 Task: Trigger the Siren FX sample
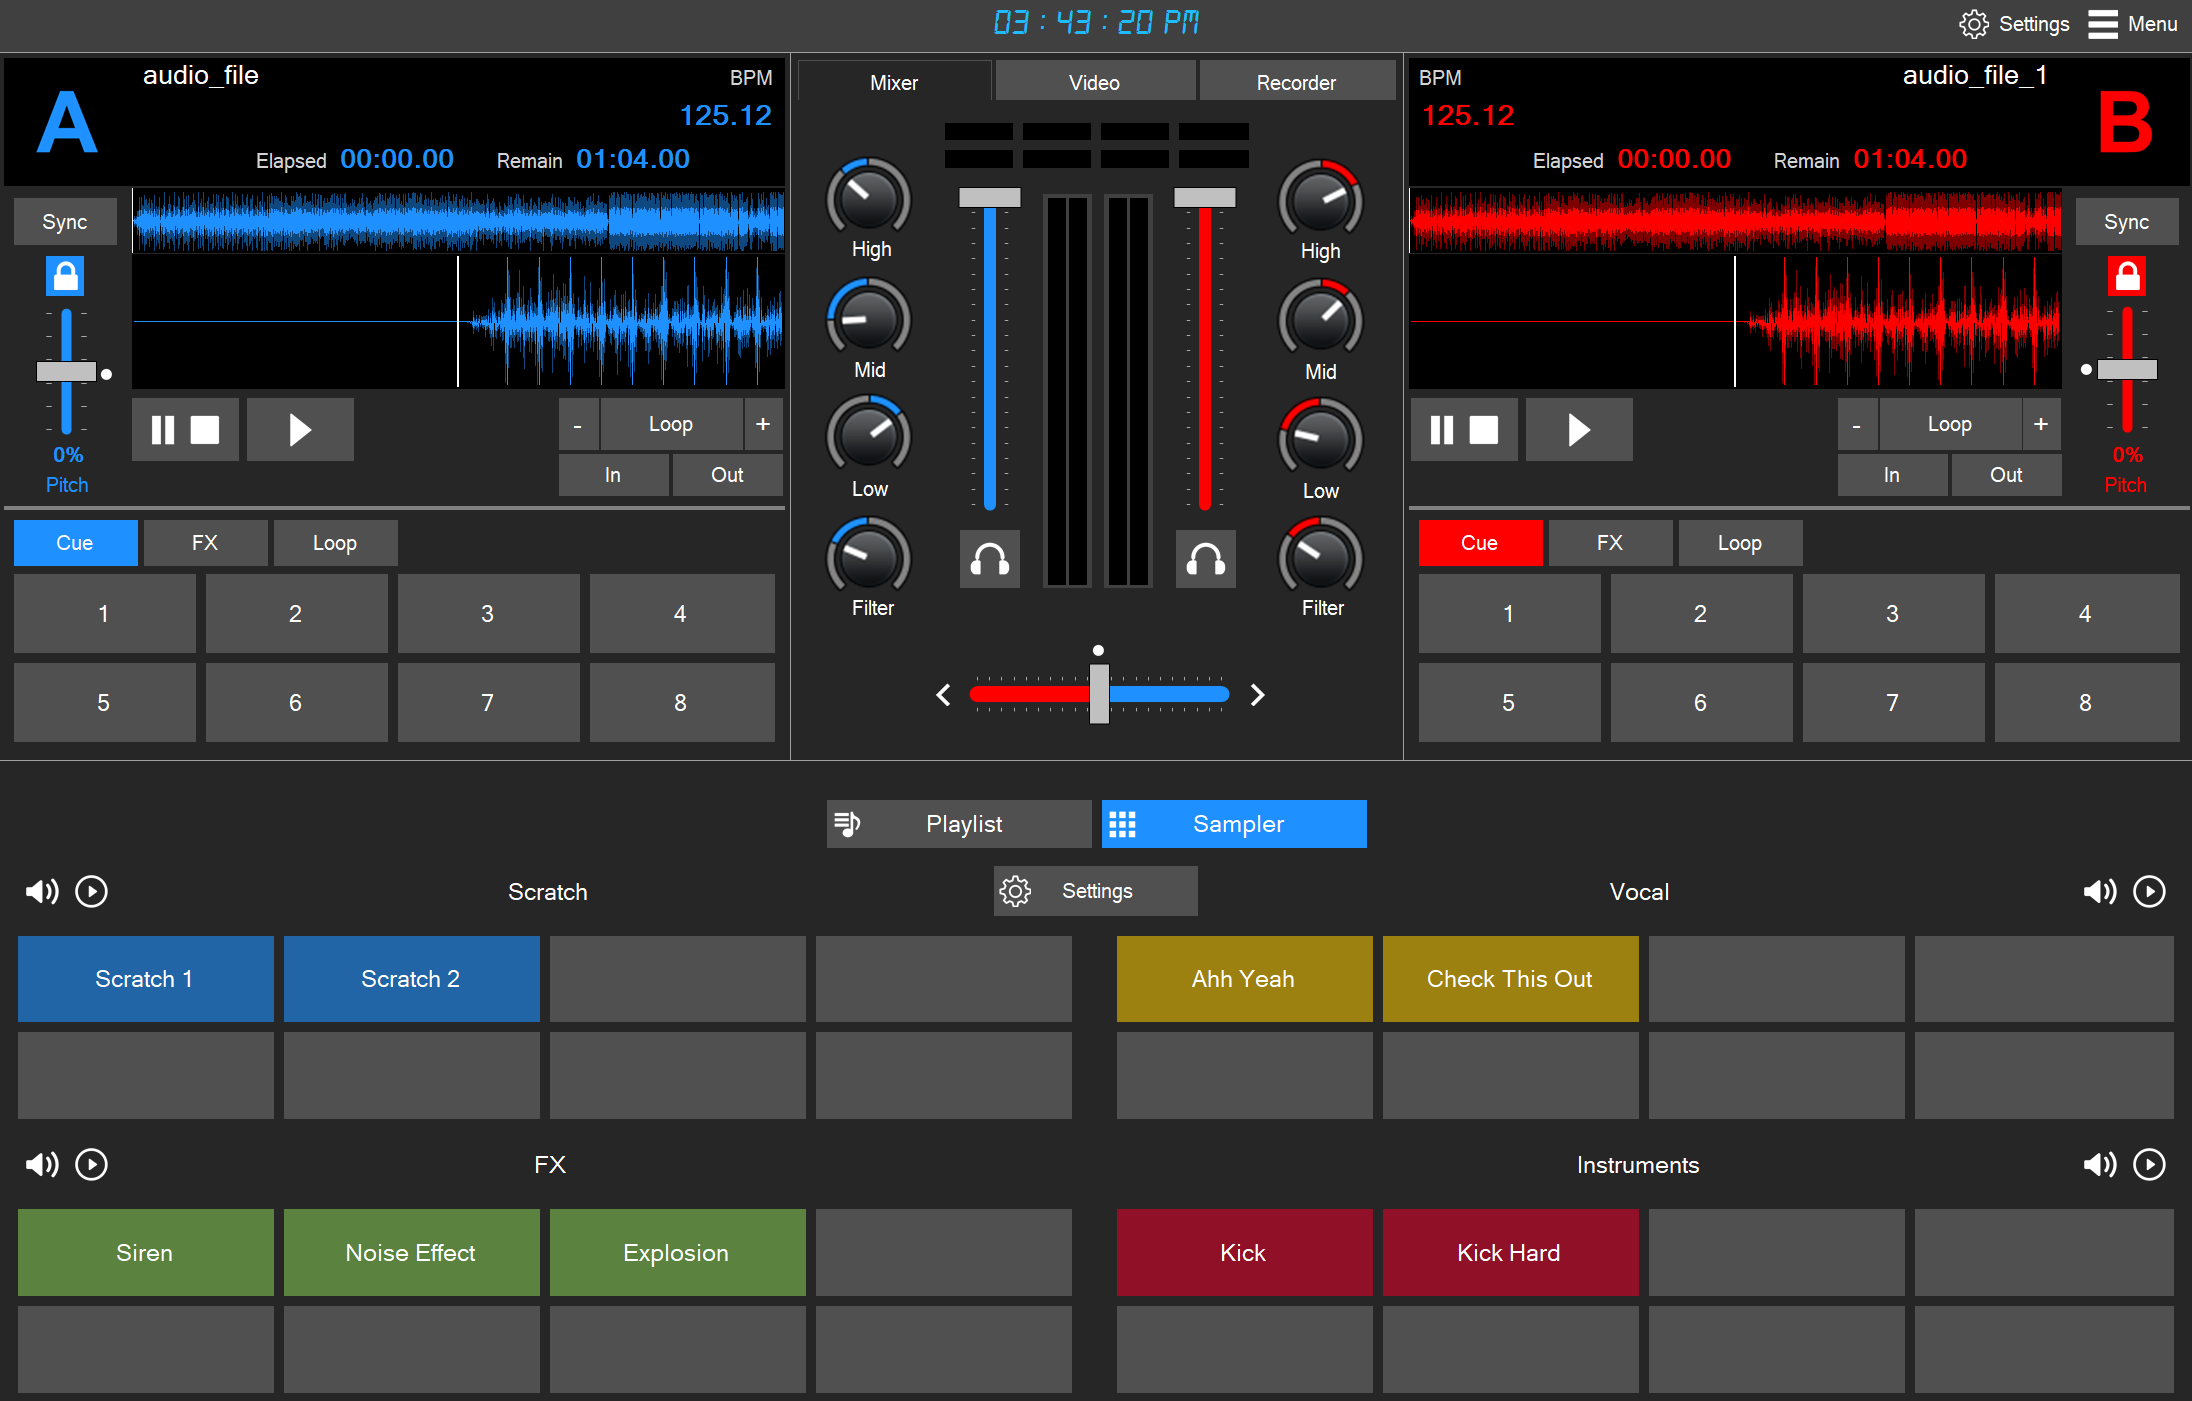[x=144, y=1252]
